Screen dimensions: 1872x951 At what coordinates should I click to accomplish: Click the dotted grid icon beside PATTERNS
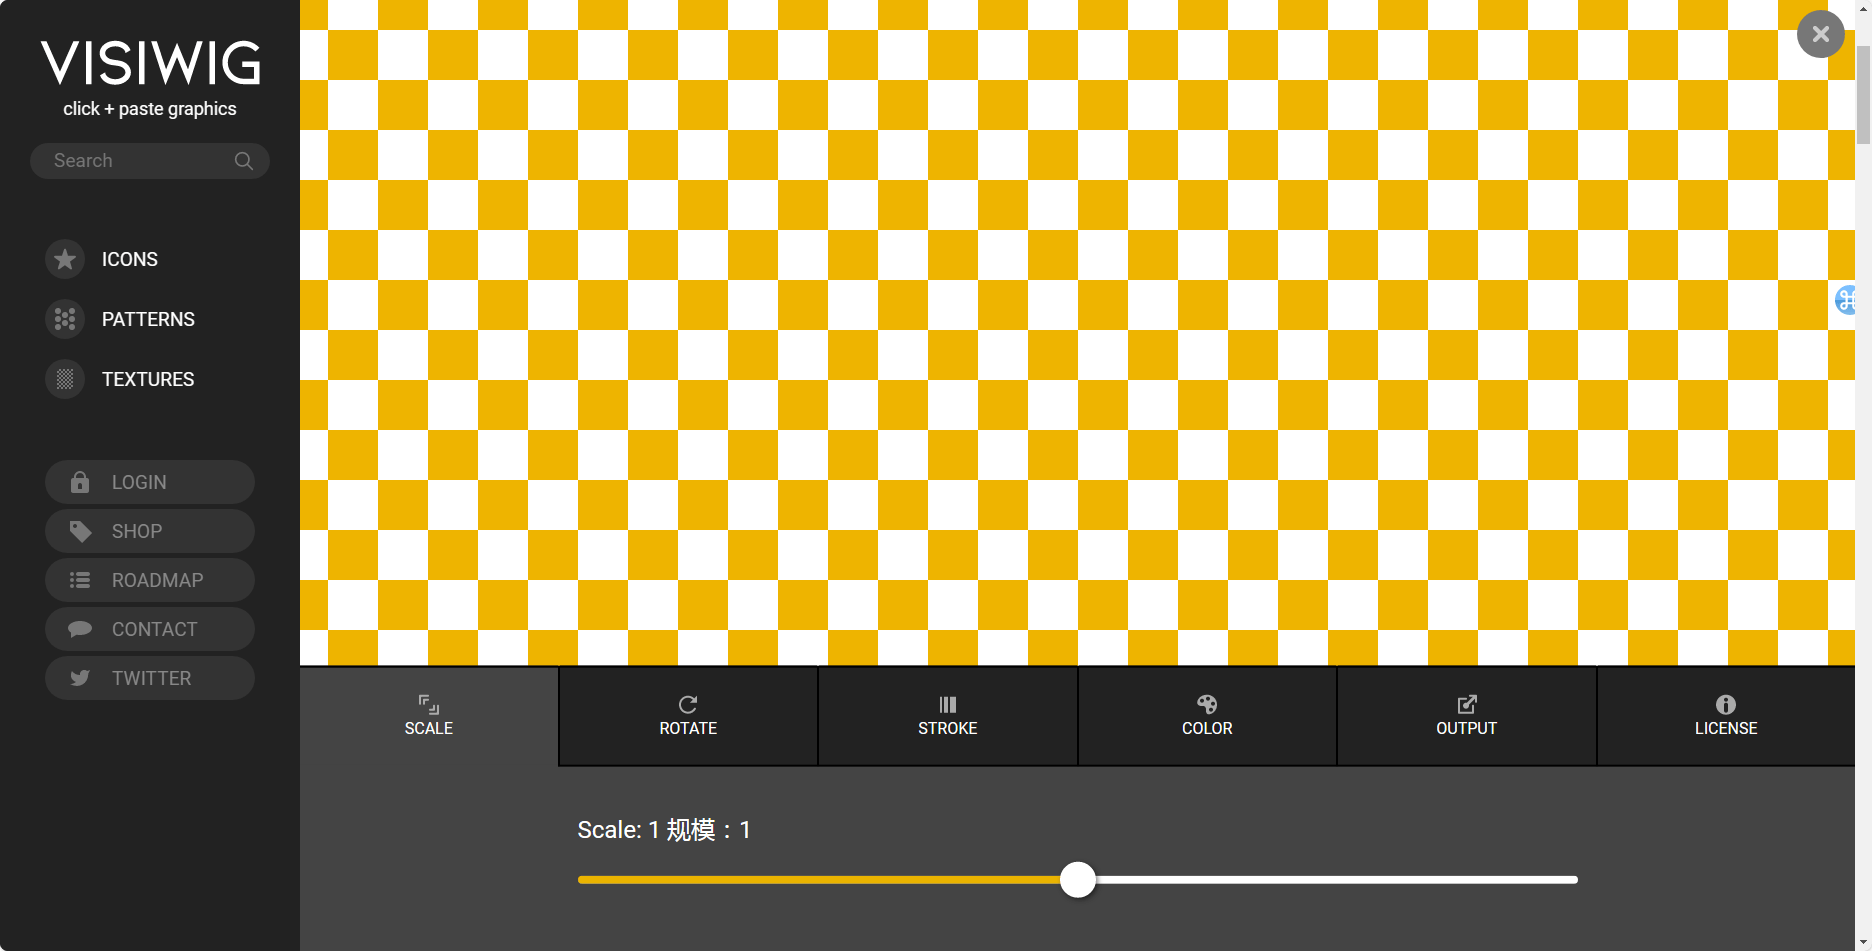65,320
